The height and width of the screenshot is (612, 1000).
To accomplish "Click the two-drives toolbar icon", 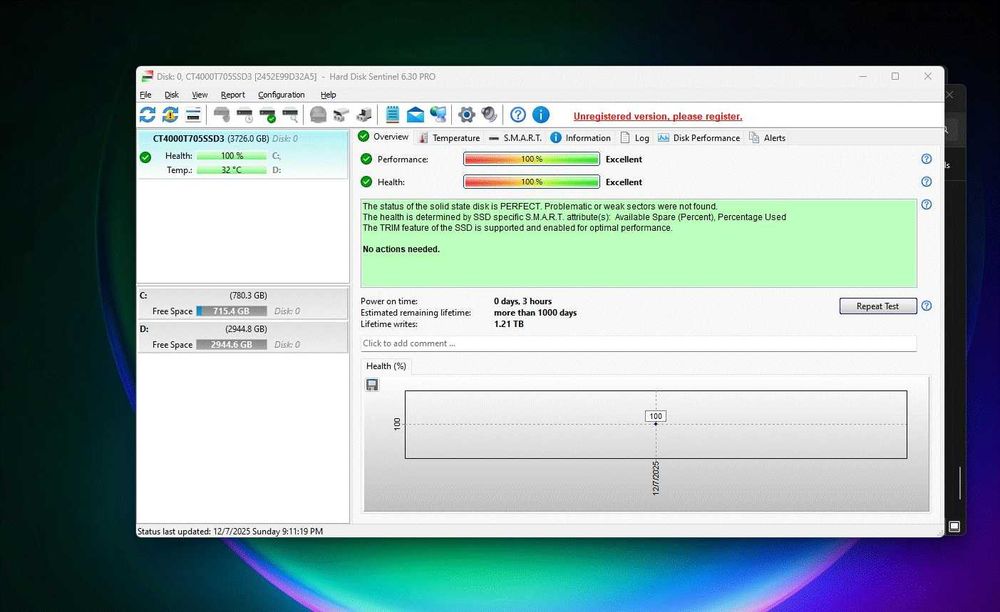I will 341,115.
